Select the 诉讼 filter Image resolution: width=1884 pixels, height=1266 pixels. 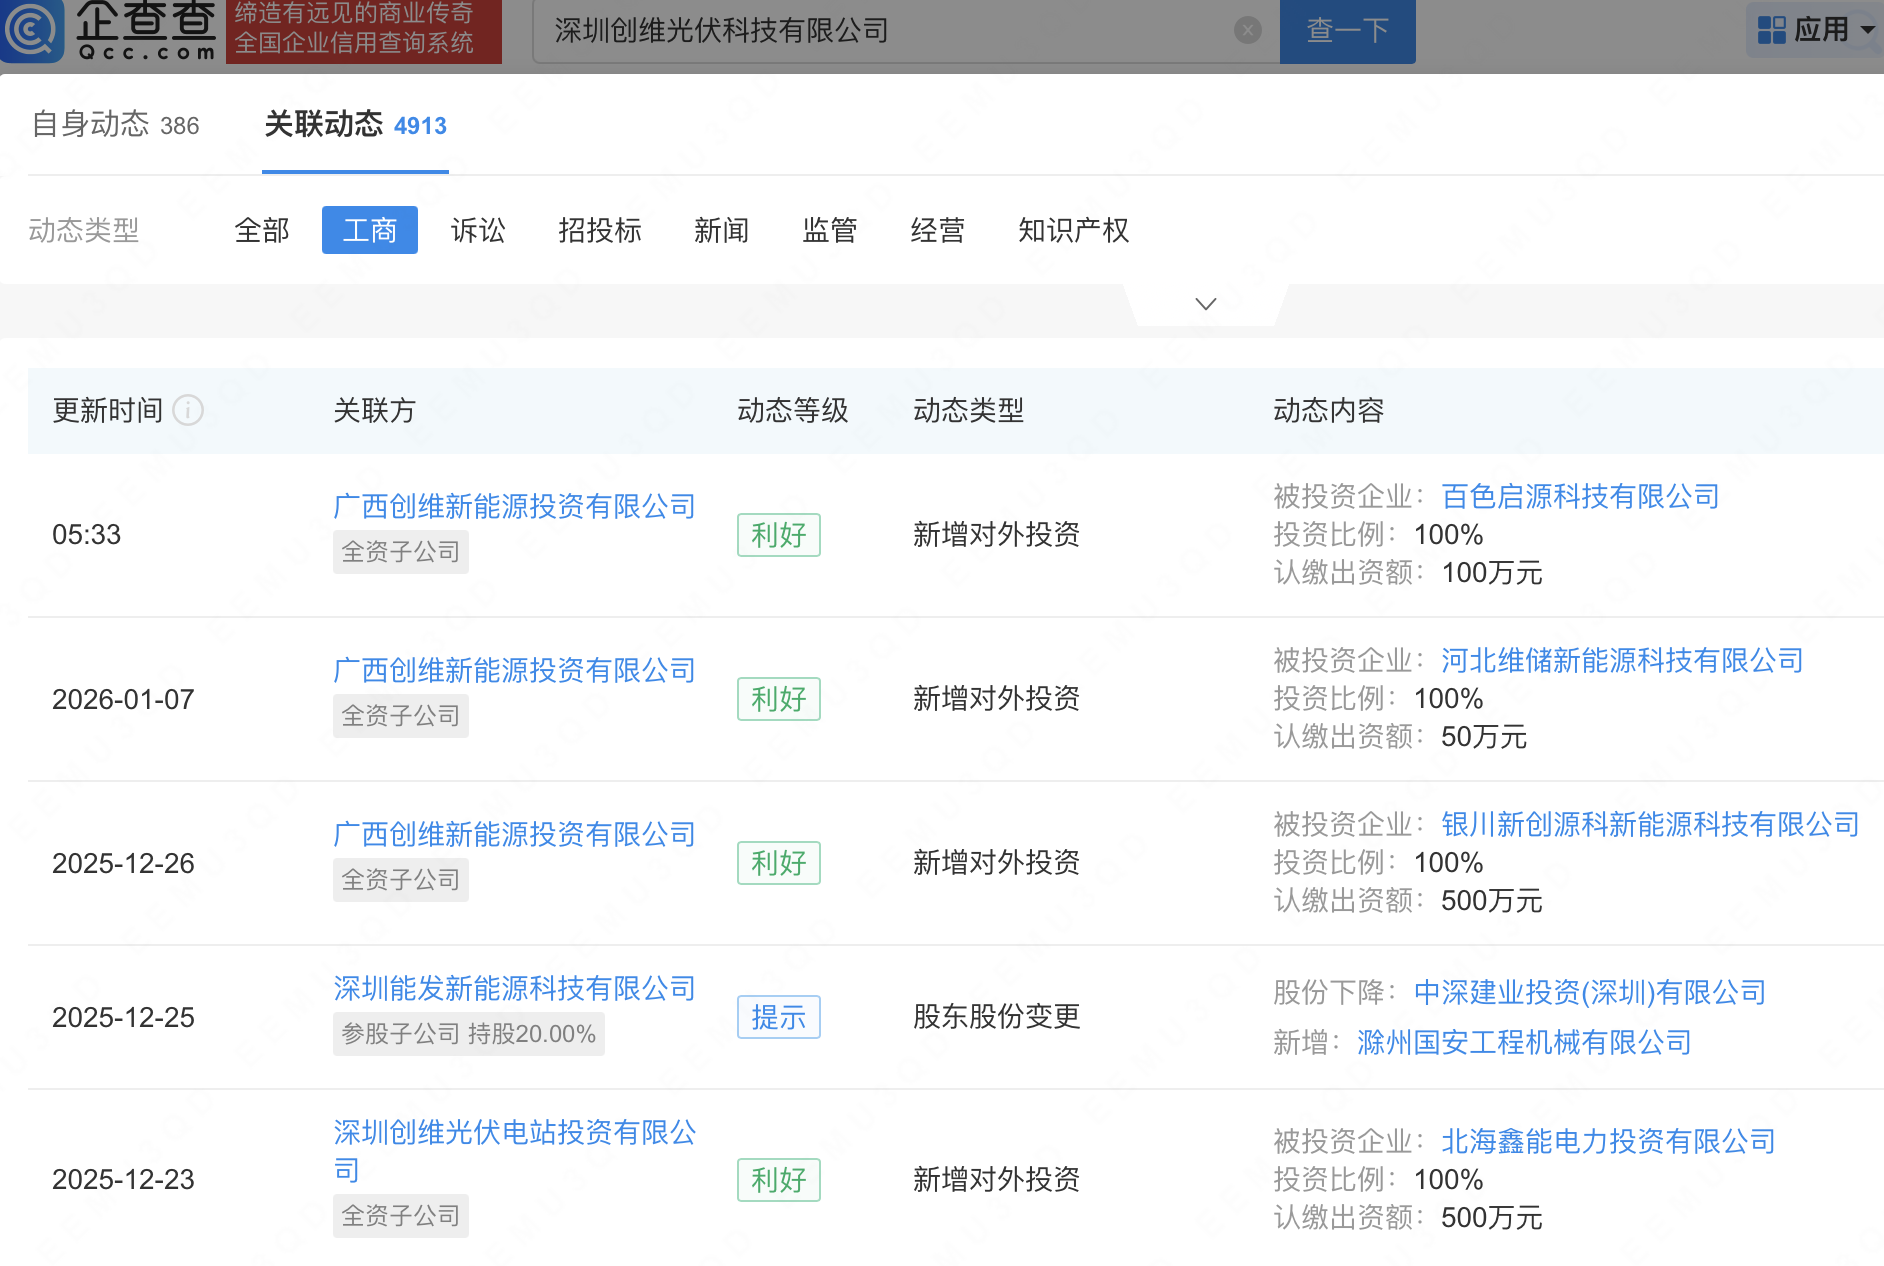(477, 230)
